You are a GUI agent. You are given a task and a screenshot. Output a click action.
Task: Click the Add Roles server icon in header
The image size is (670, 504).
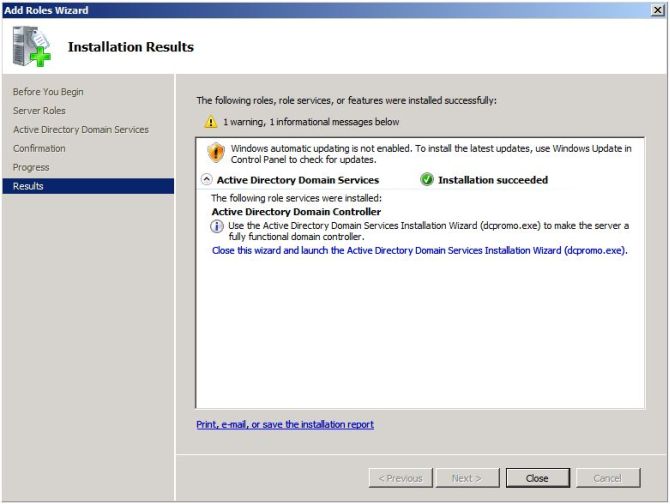[x=32, y=47]
